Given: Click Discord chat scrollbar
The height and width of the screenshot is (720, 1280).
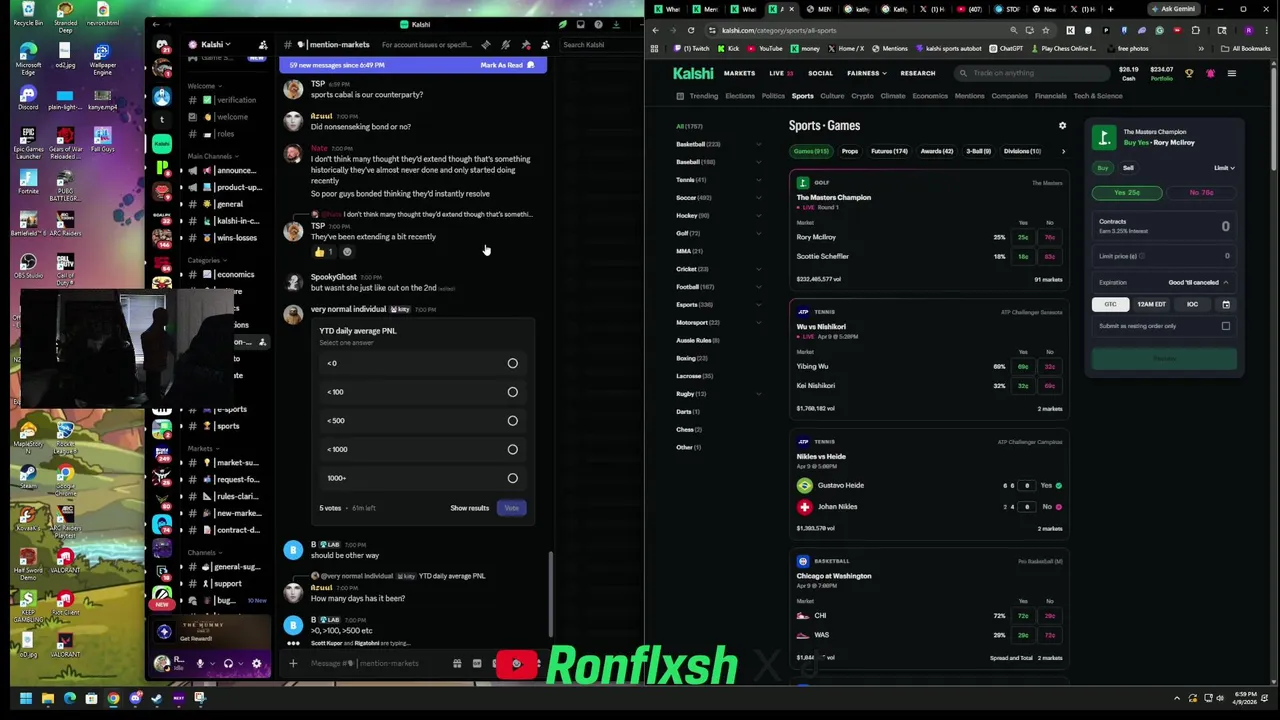Looking at the screenshot, I should click(x=549, y=595).
